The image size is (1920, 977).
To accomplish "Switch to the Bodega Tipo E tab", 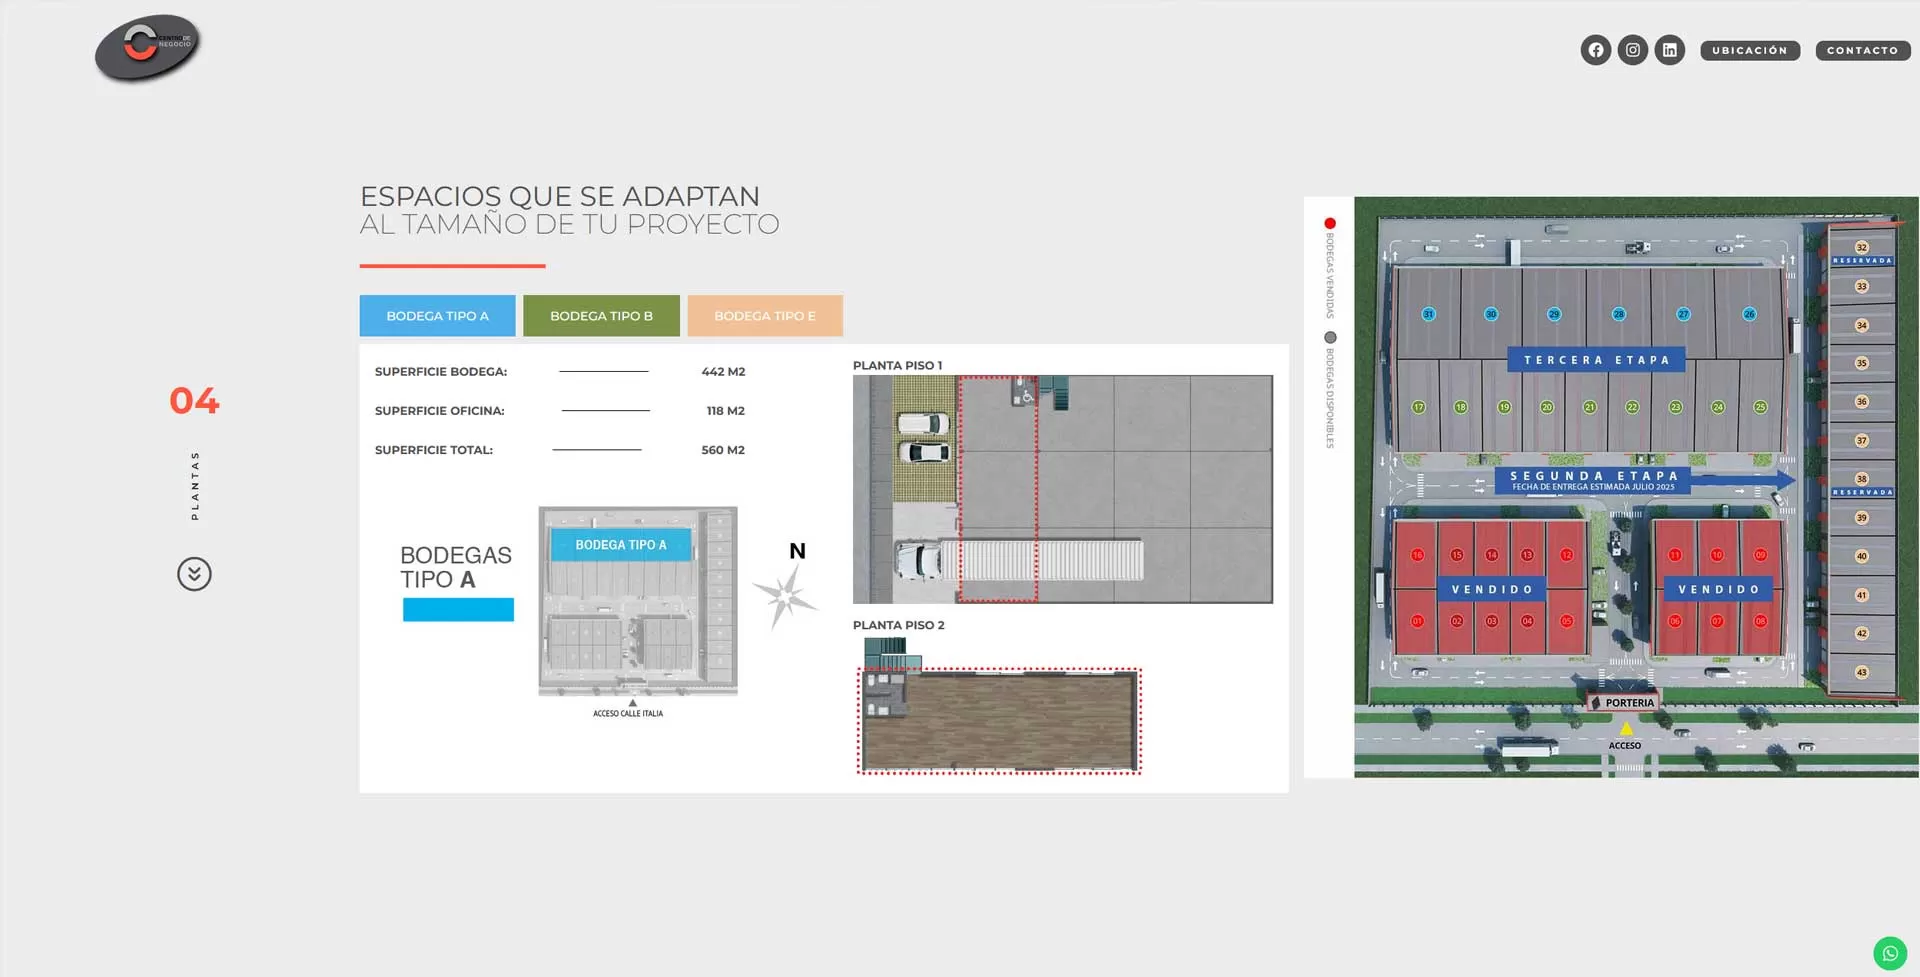I will coord(764,316).
